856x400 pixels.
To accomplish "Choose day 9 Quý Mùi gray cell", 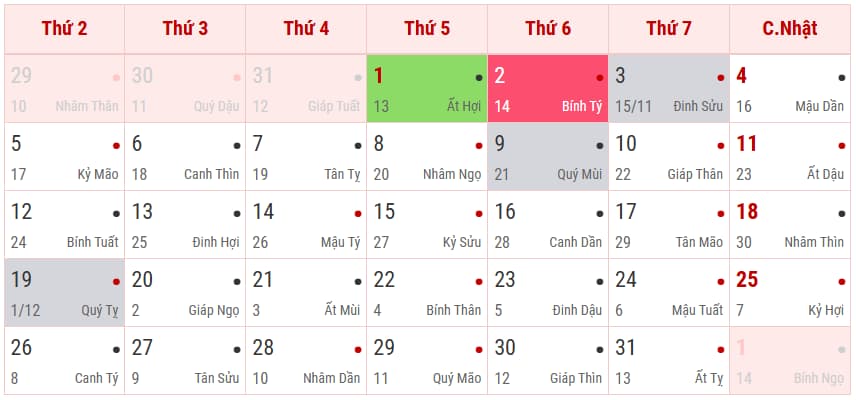I will 548,157.
